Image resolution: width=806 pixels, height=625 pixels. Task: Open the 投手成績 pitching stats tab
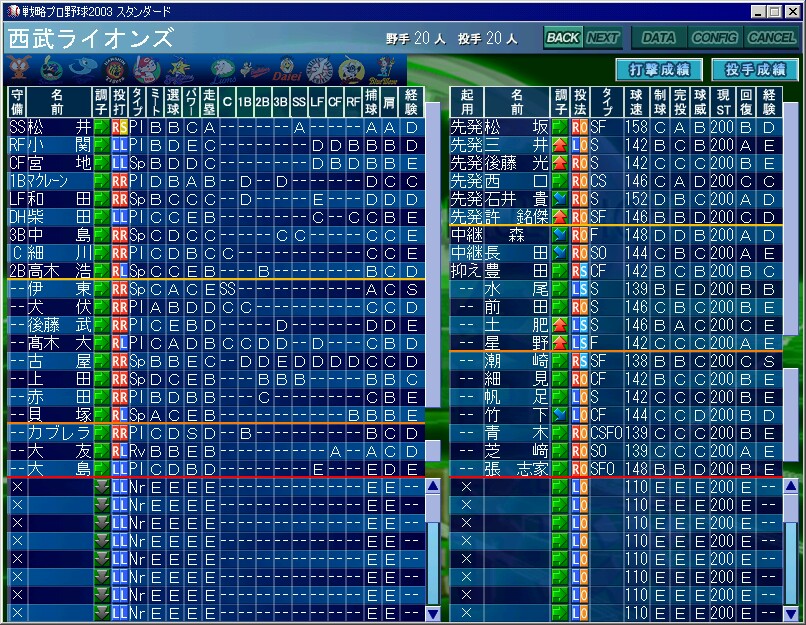coord(753,70)
